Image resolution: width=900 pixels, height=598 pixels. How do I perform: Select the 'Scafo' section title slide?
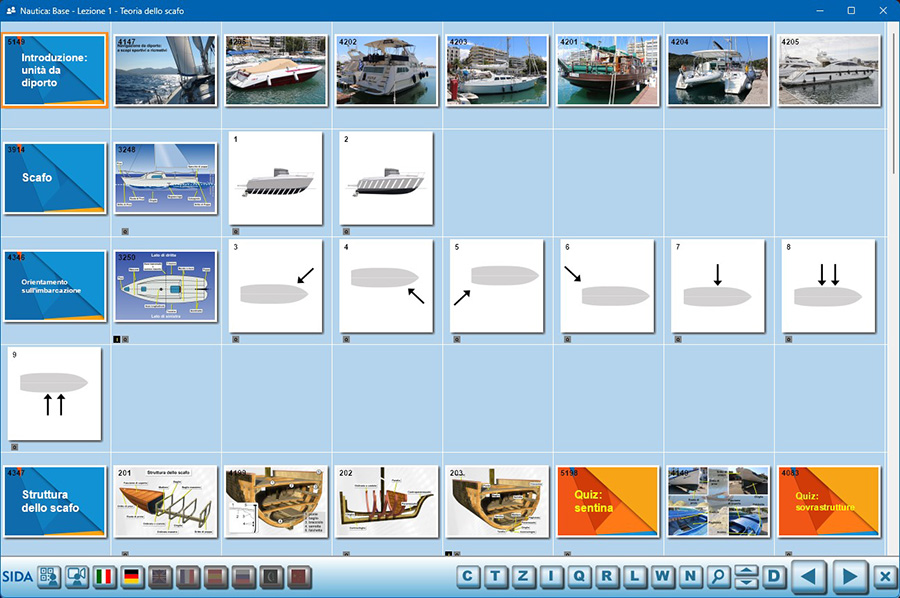pos(55,178)
